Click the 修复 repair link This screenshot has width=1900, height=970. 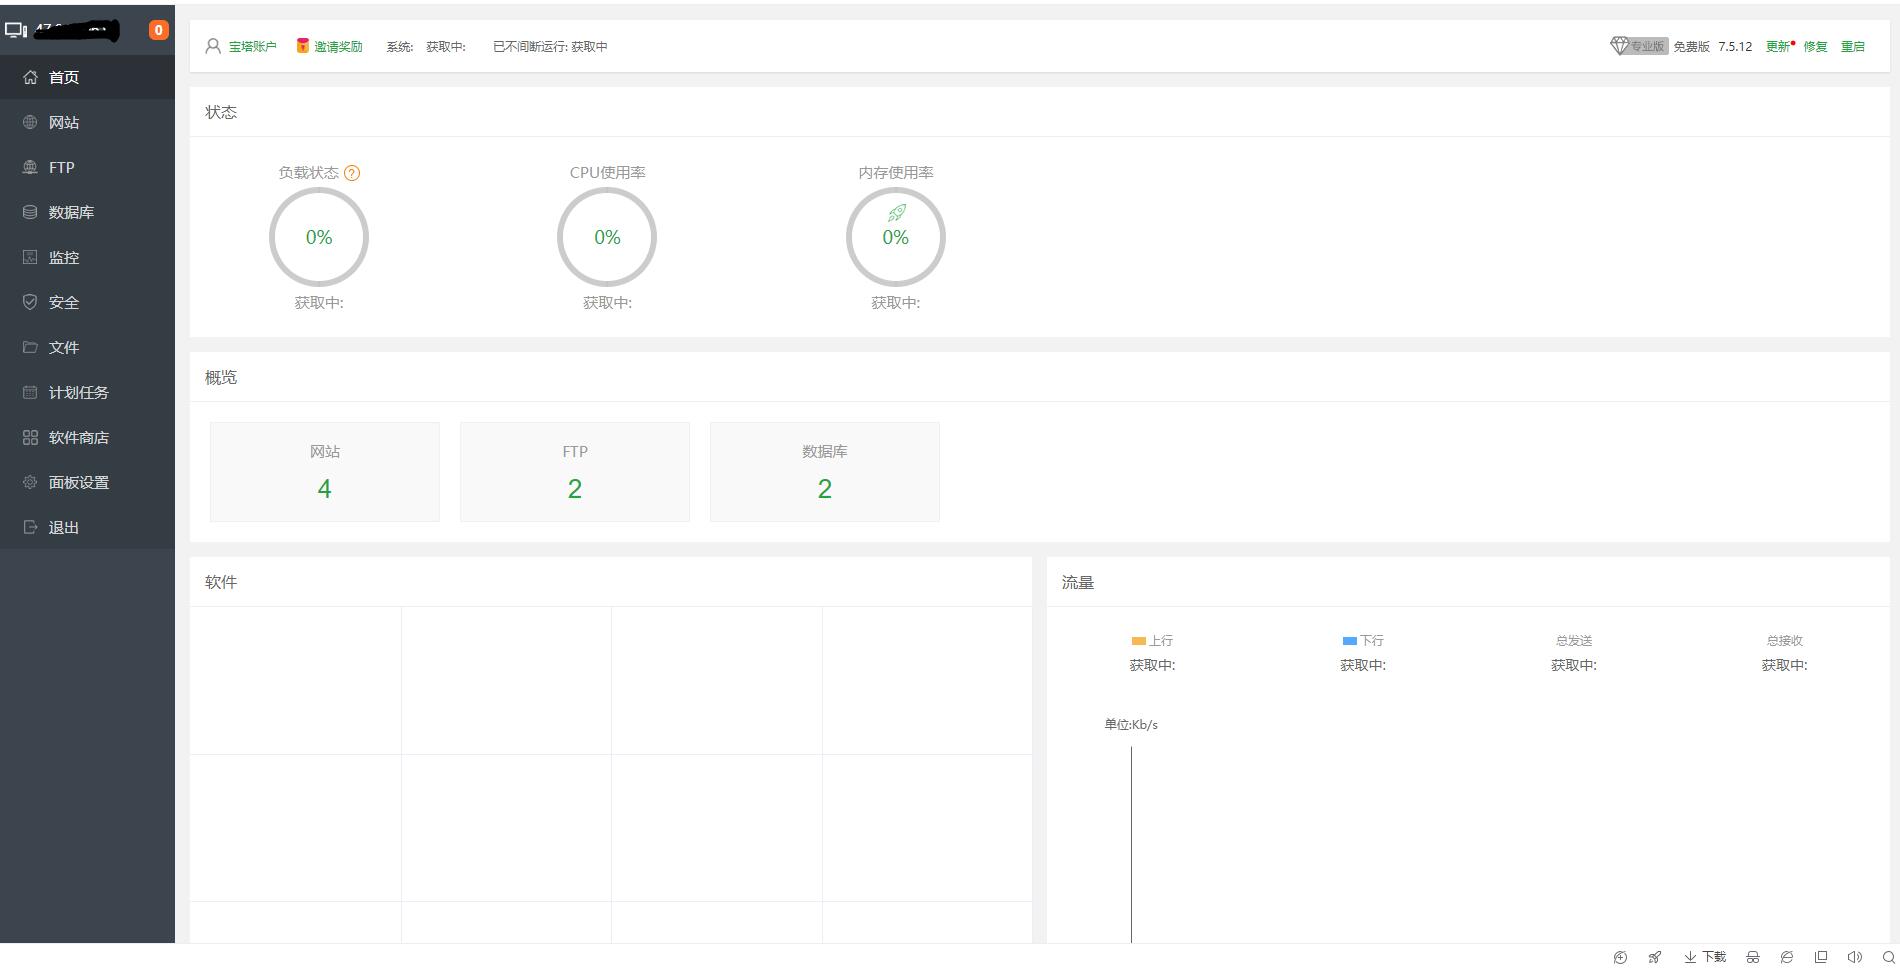coord(1815,46)
